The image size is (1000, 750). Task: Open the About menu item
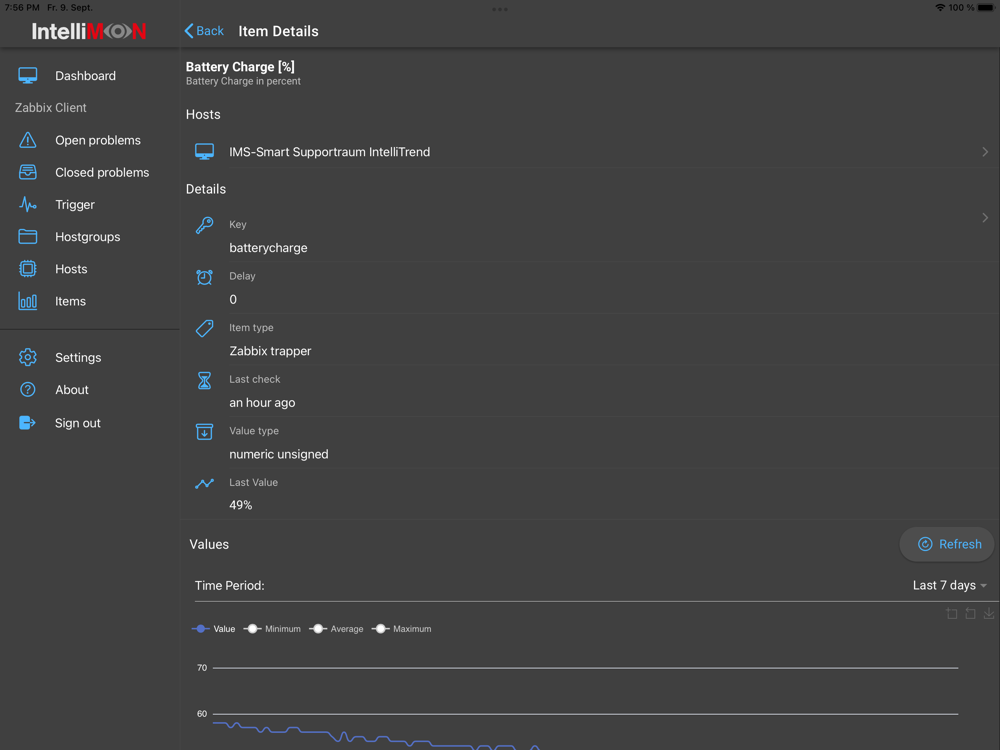(71, 390)
